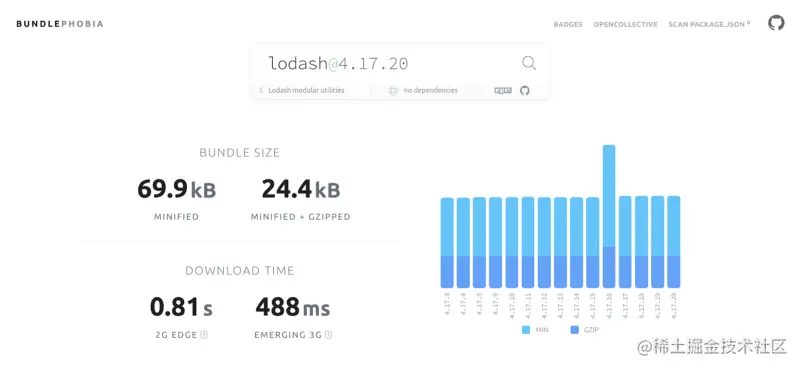This screenshot has height=369, width=800.
Task: Click the 69.9 kB minified size value
Action: (x=177, y=190)
